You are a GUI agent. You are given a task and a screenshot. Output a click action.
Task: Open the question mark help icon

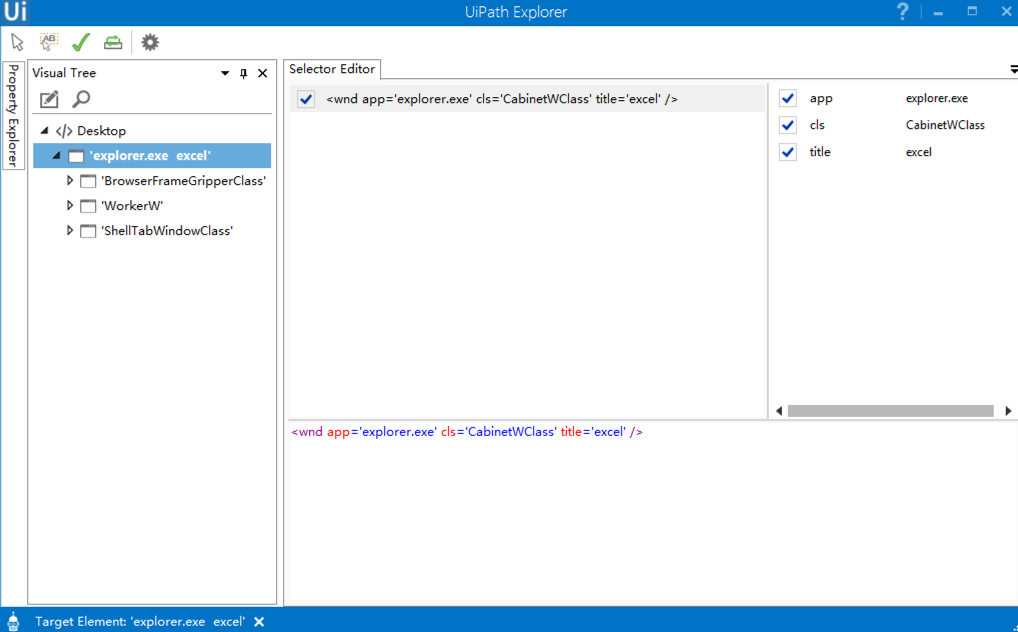point(902,12)
